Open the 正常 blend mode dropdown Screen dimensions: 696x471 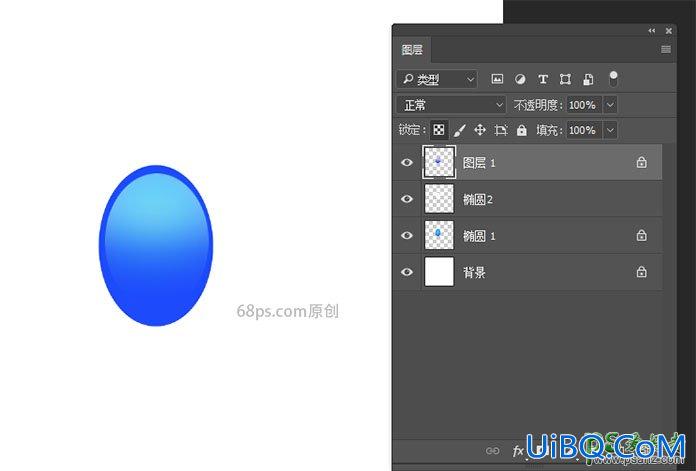[451, 105]
